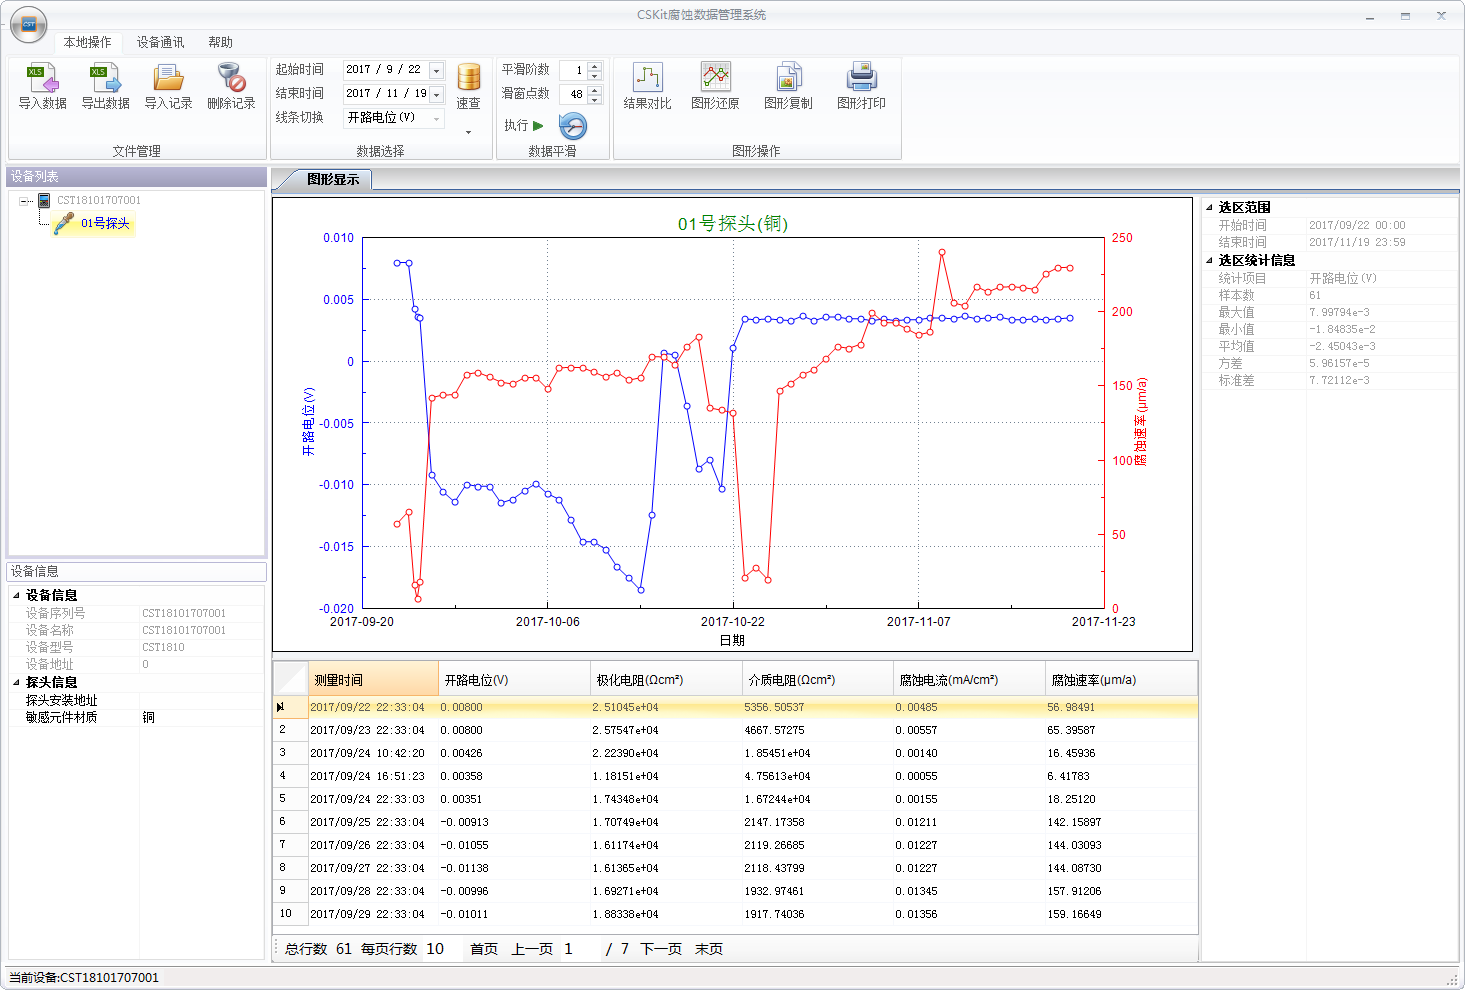The height and width of the screenshot is (990, 1465).
Task: Sort by 测量时间 column header
Action: coord(373,680)
